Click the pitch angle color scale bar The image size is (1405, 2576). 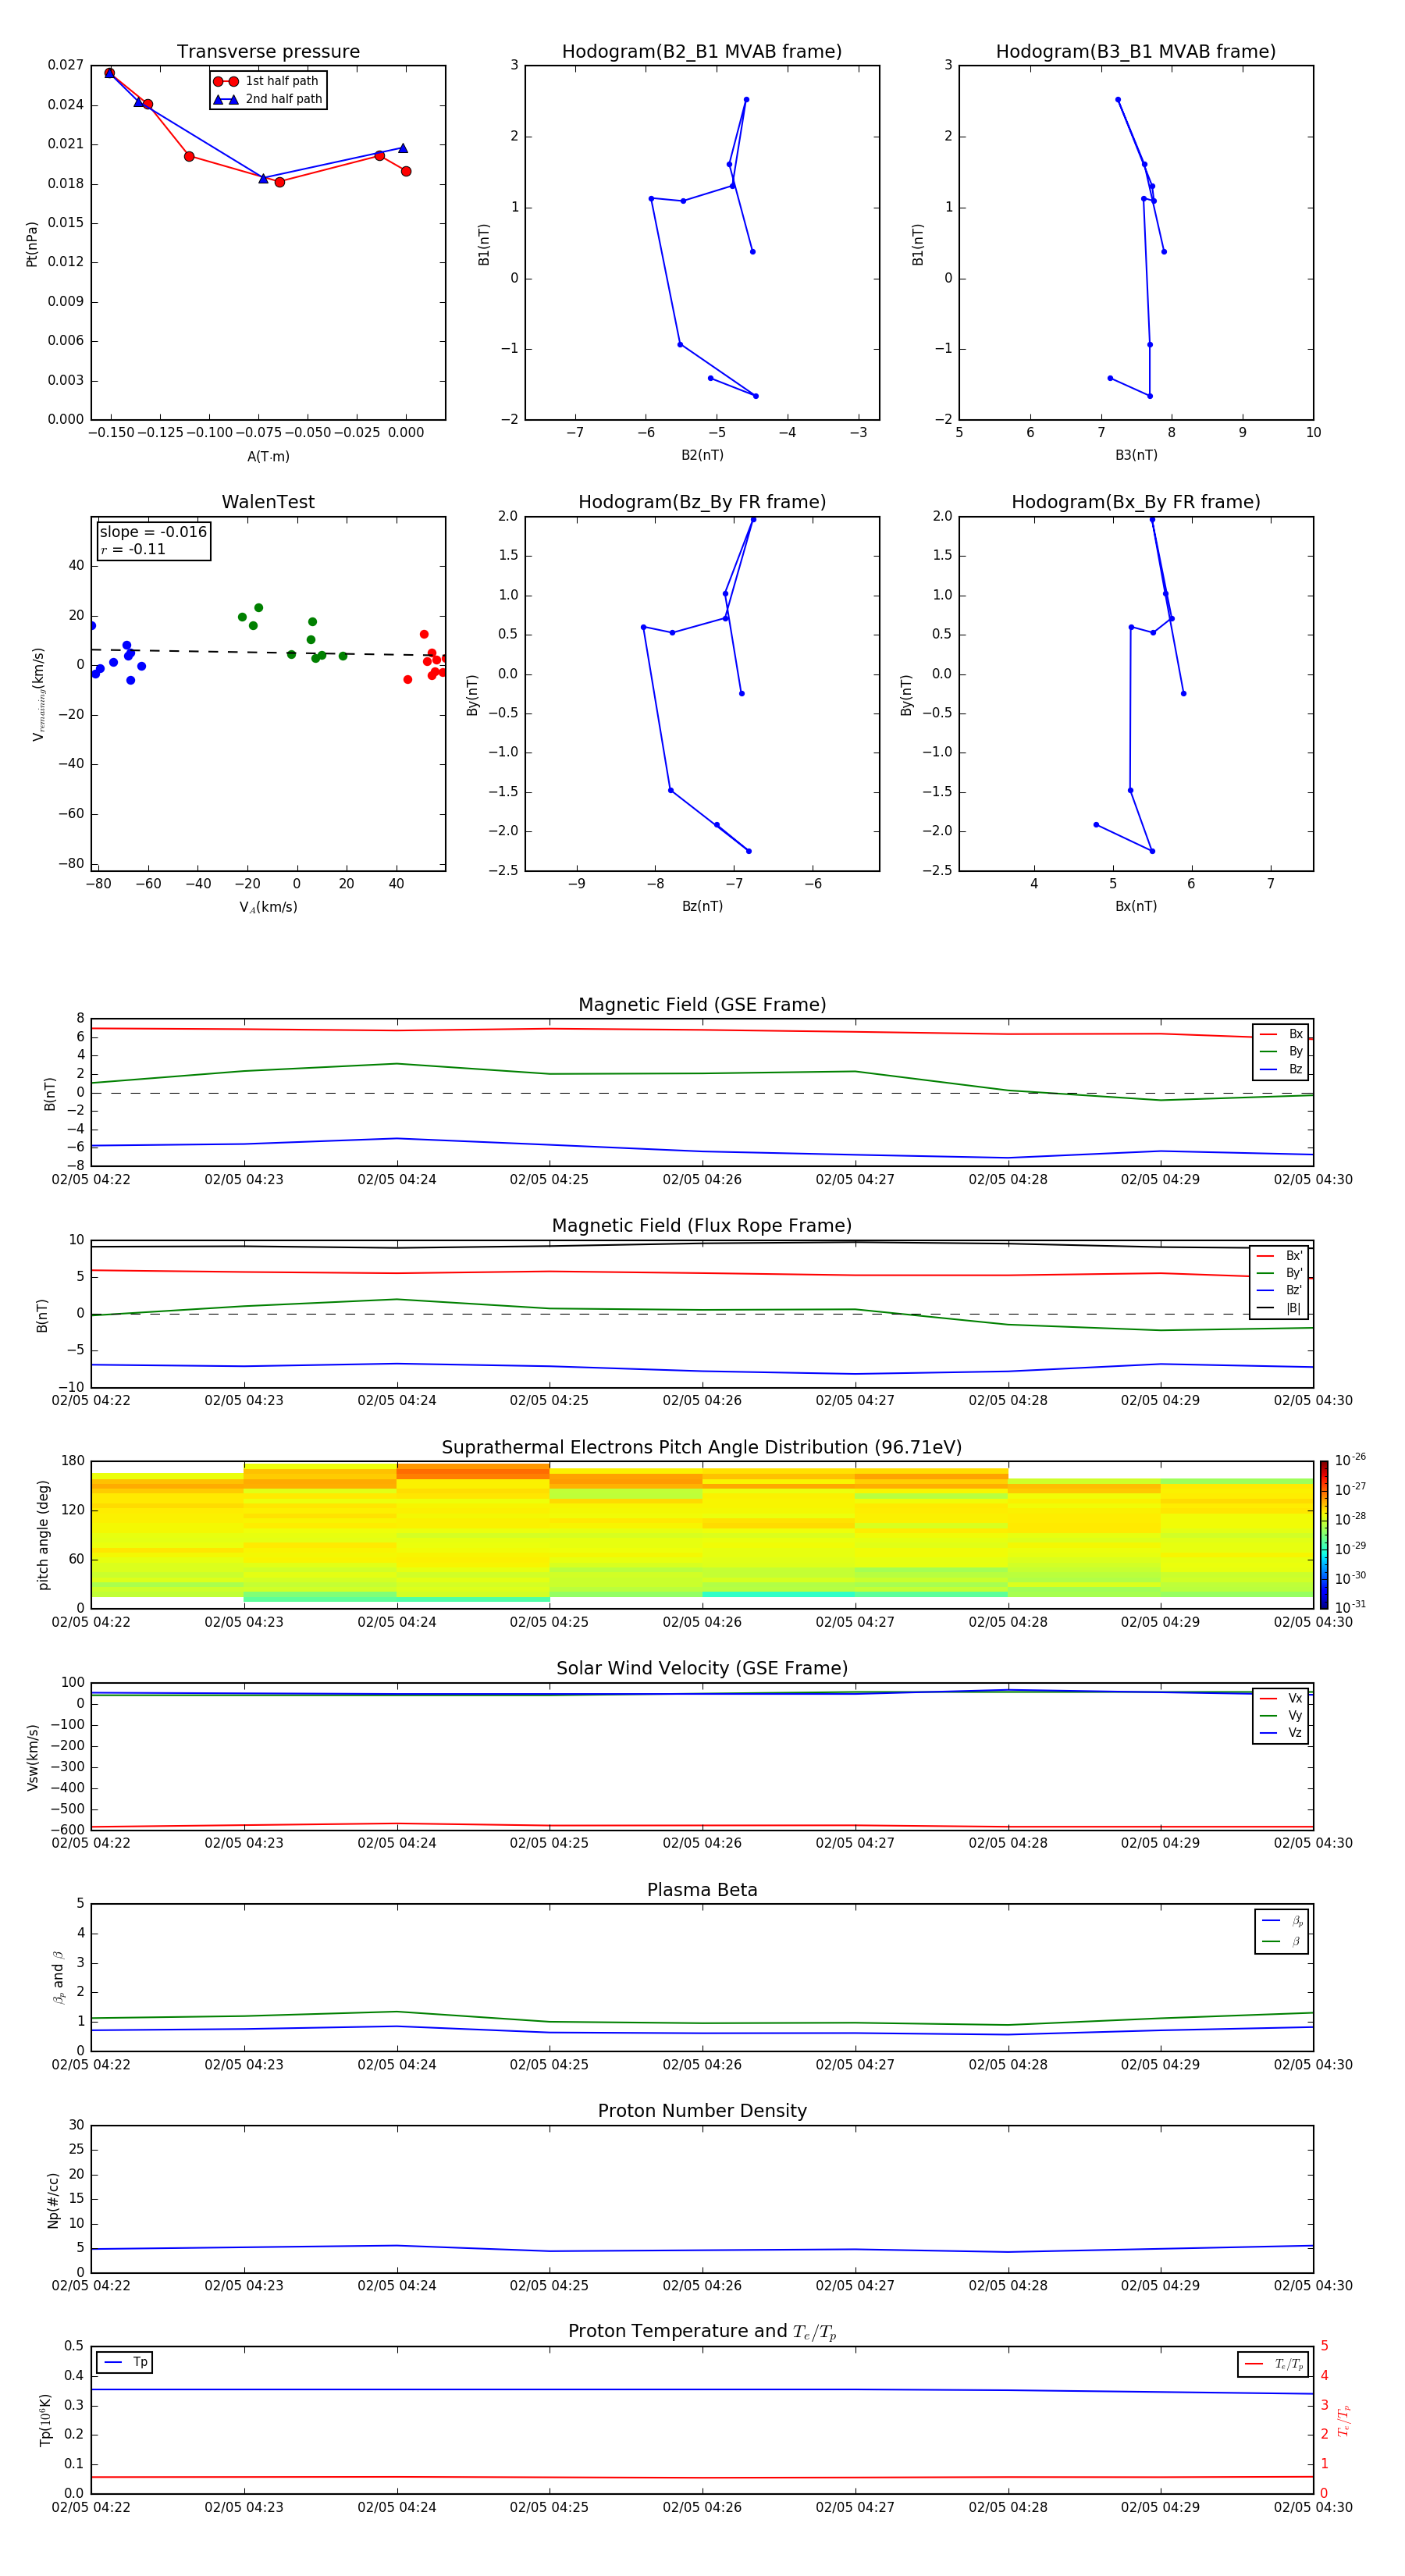[1323, 1535]
